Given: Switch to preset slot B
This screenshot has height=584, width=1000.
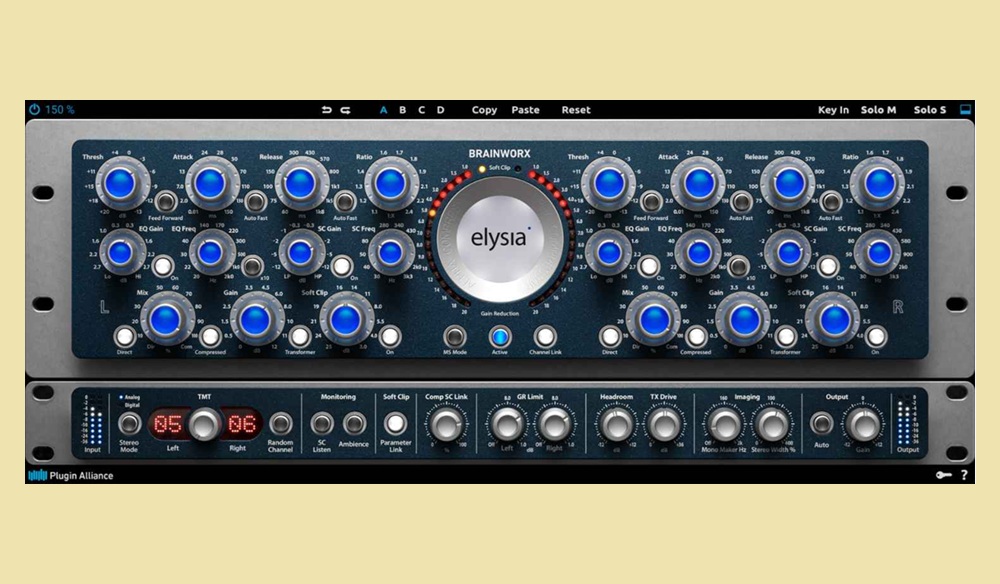Looking at the screenshot, I should (401, 109).
